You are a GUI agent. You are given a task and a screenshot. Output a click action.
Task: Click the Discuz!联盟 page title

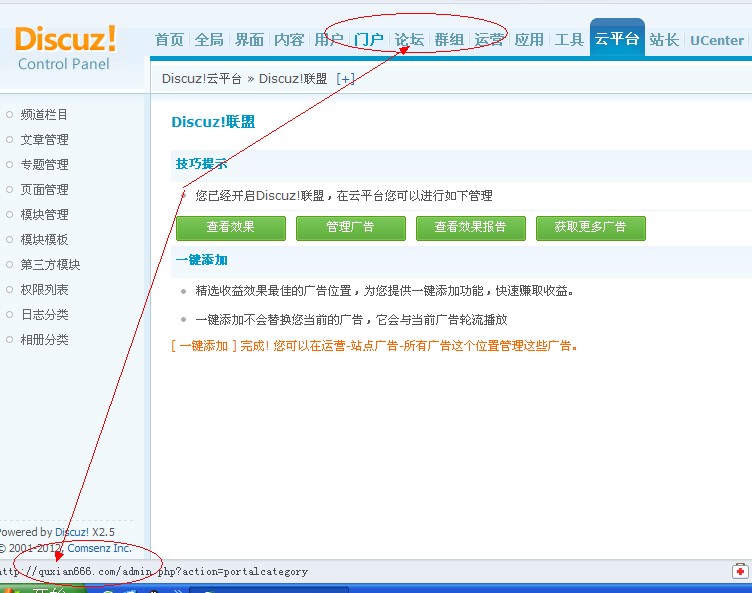coord(213,122)
